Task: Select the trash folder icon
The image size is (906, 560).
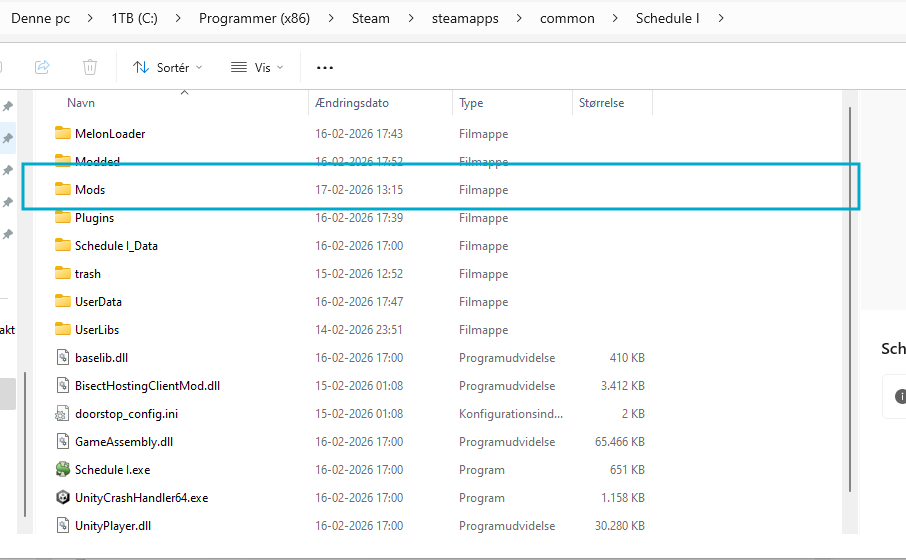Action: 63,273
